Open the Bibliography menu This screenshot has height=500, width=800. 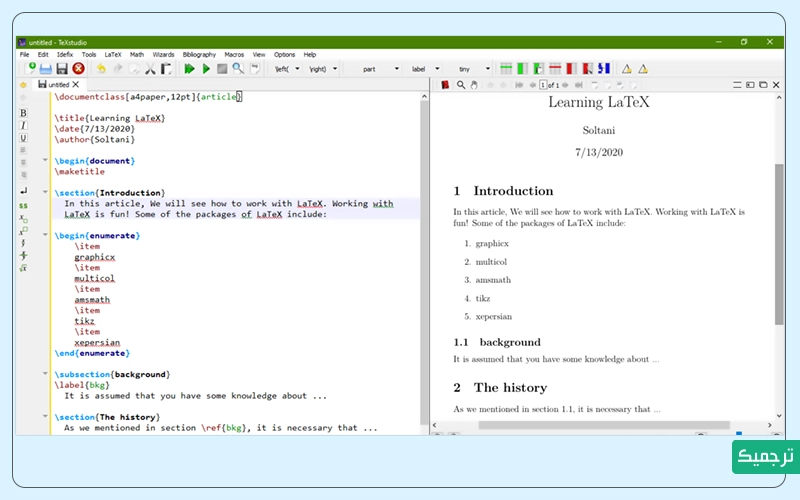point(199,54)
